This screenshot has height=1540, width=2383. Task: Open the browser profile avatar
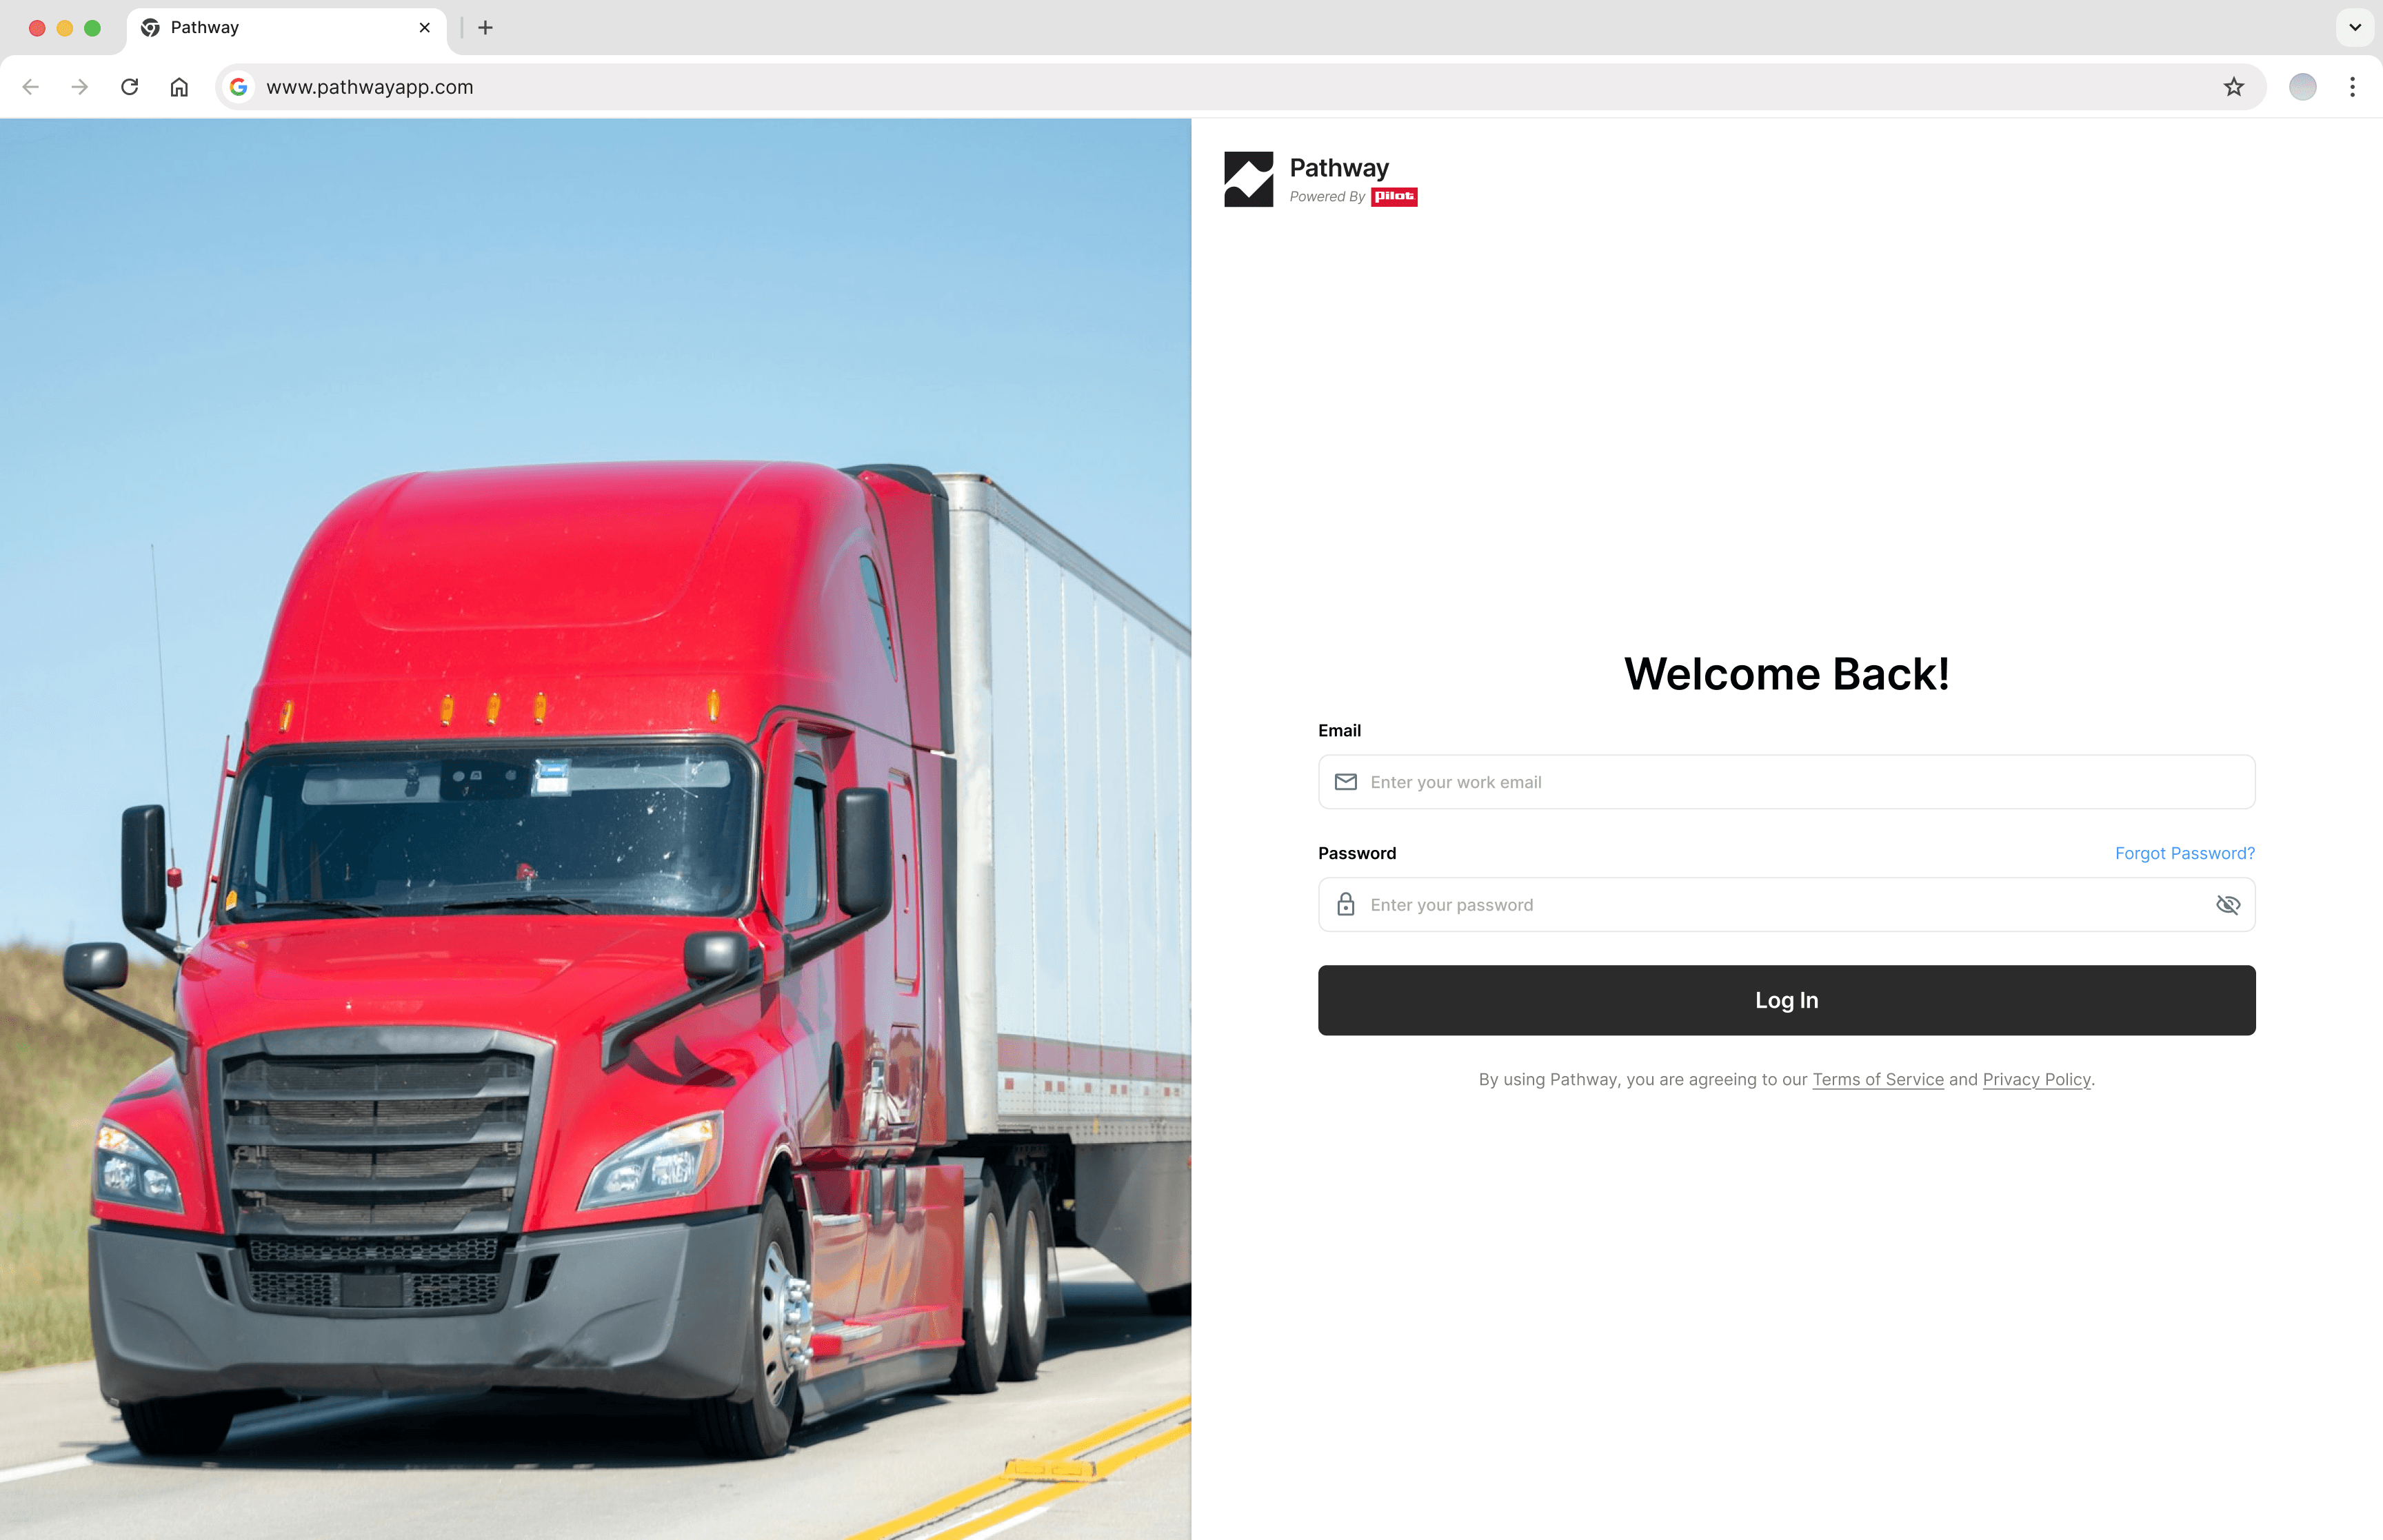coord(2302,87)
